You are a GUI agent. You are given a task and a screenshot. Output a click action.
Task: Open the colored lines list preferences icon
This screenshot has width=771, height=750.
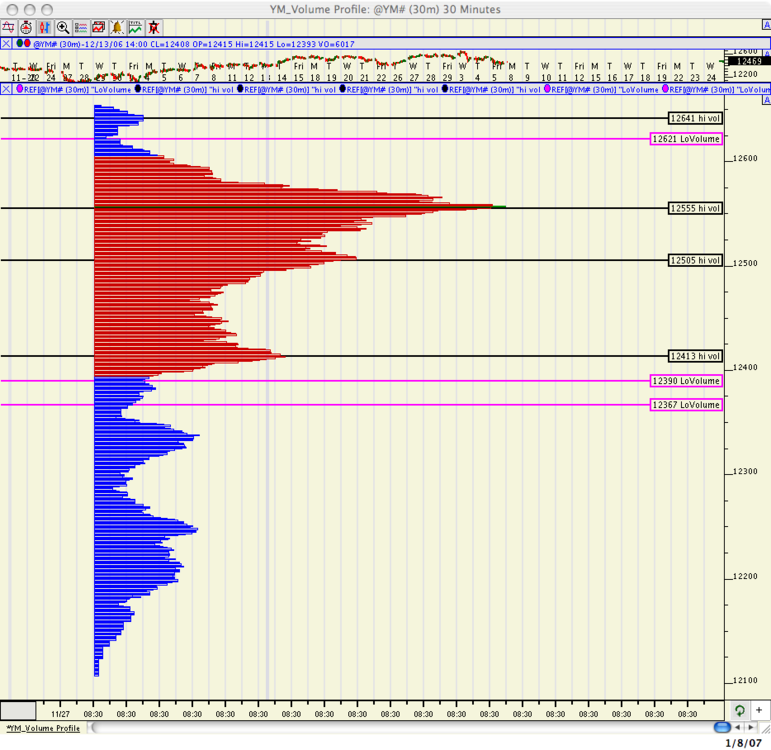(81, 28)
